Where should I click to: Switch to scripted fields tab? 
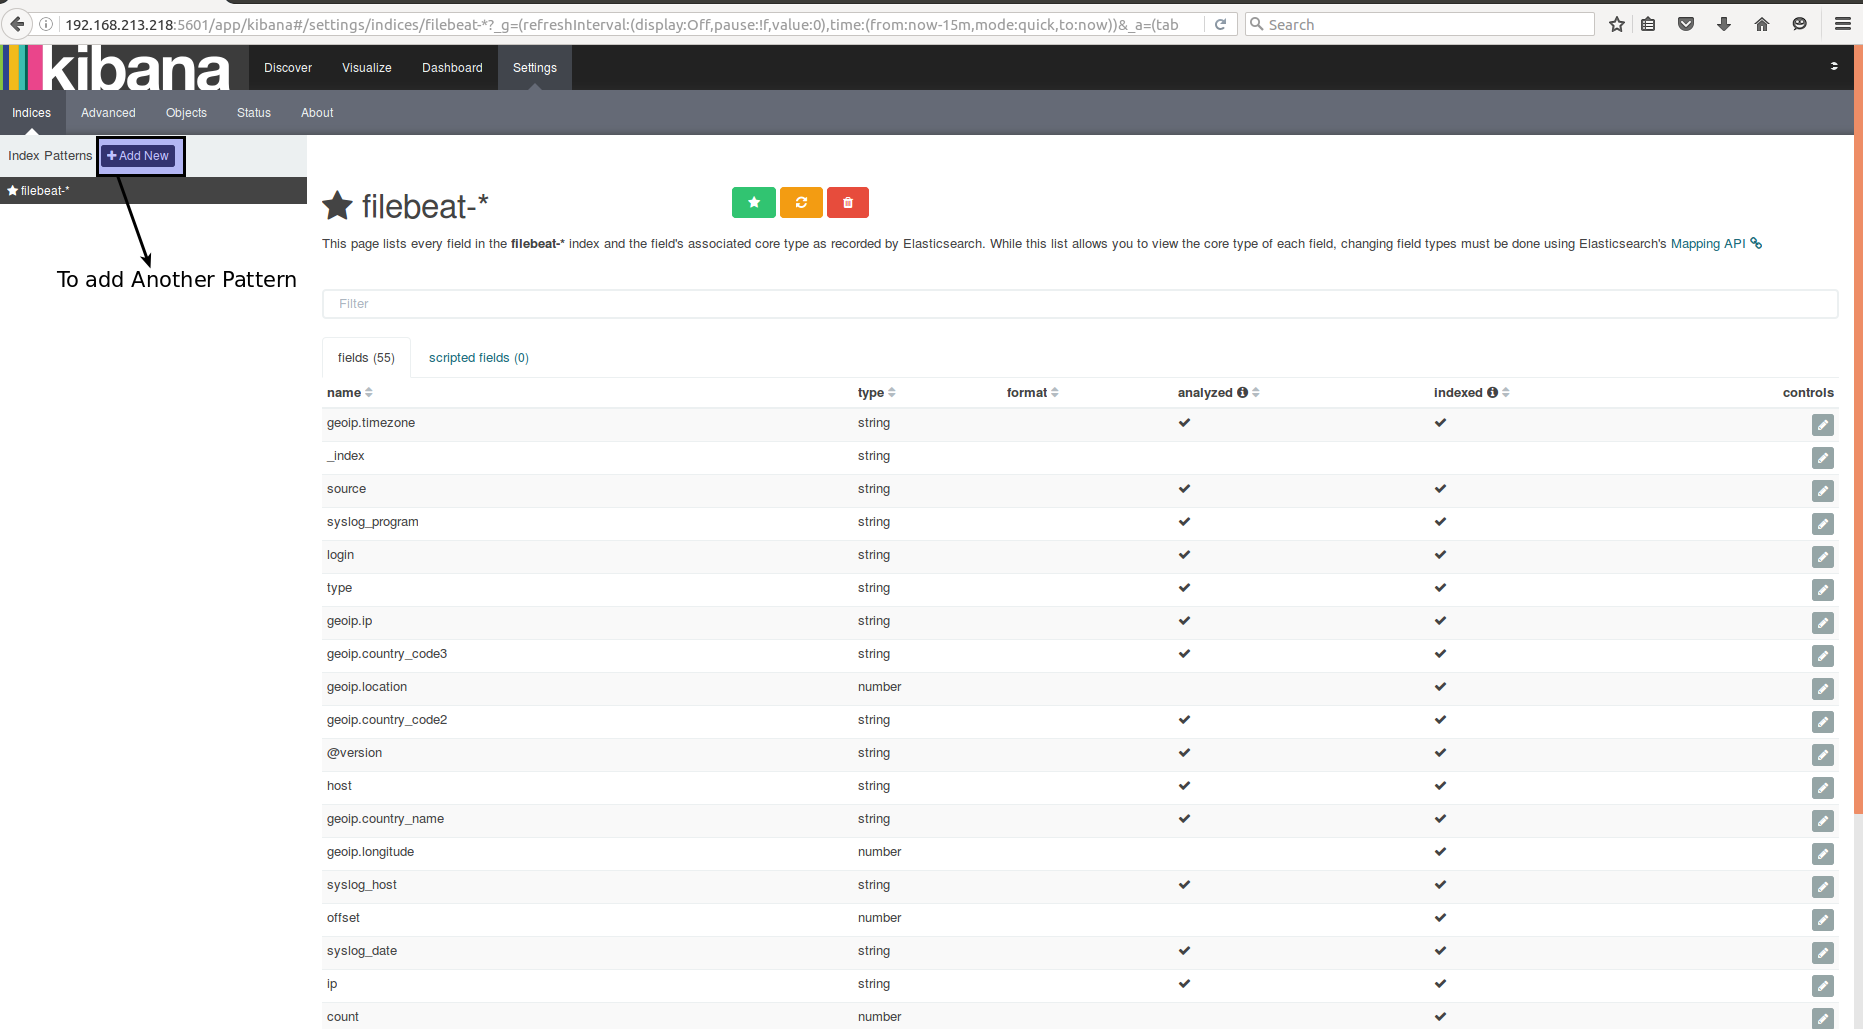(478, 358)
